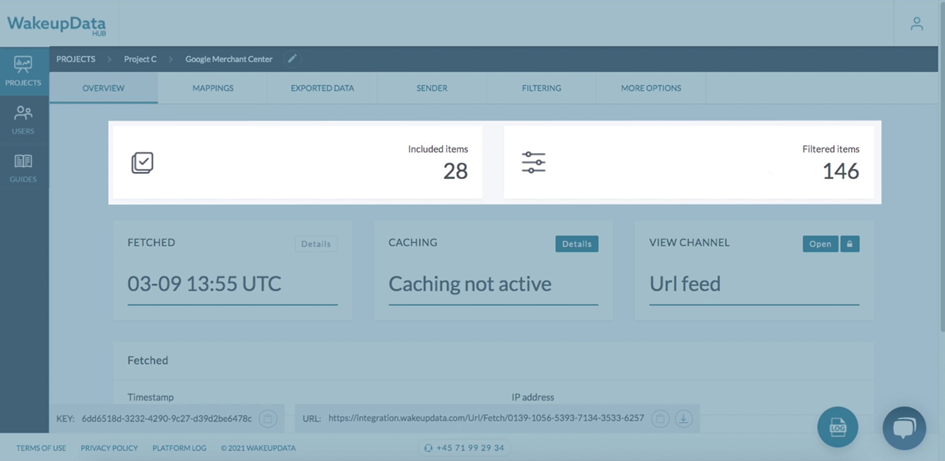
Task: Click the Caching not active text
Action: (469, 284)
